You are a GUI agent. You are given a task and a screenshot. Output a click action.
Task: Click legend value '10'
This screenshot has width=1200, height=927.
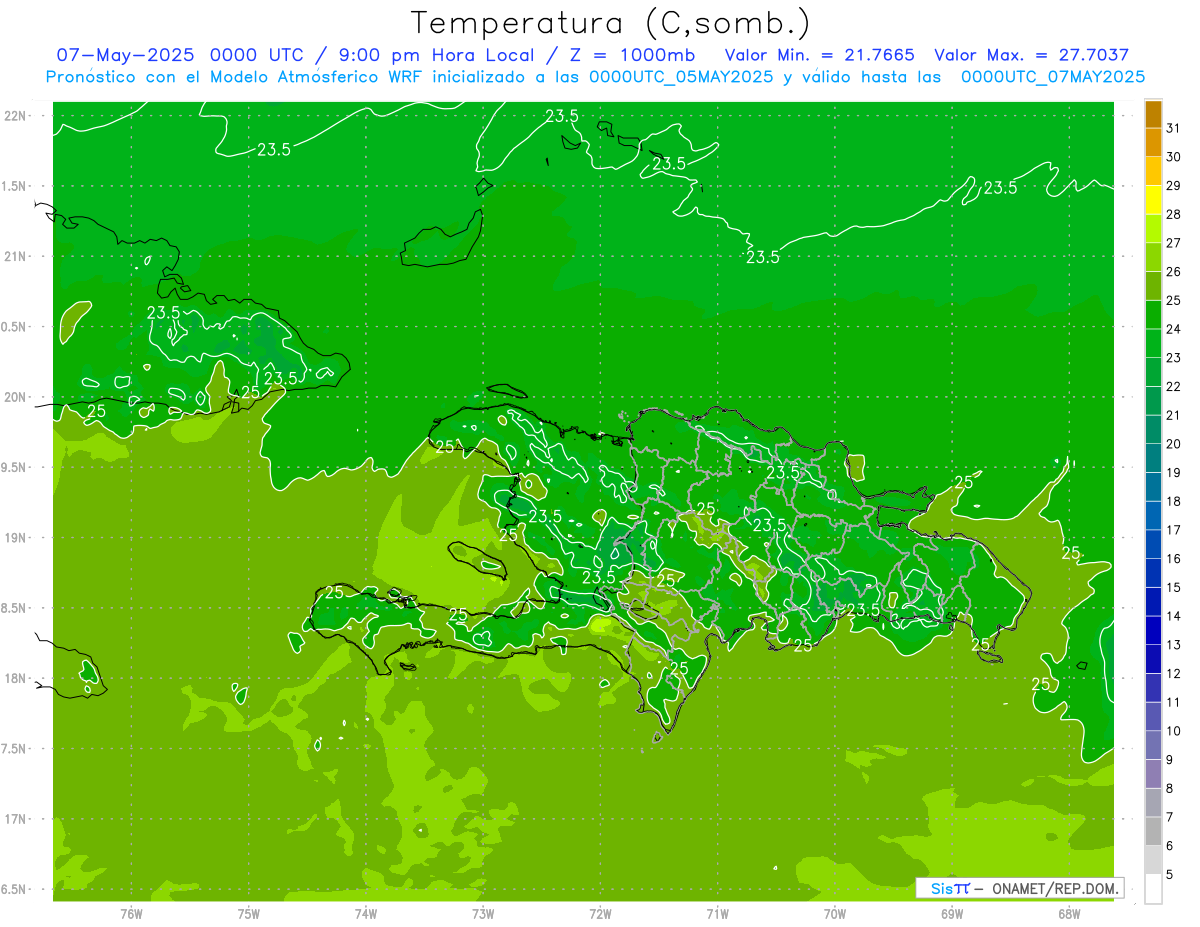[1174, 731]
